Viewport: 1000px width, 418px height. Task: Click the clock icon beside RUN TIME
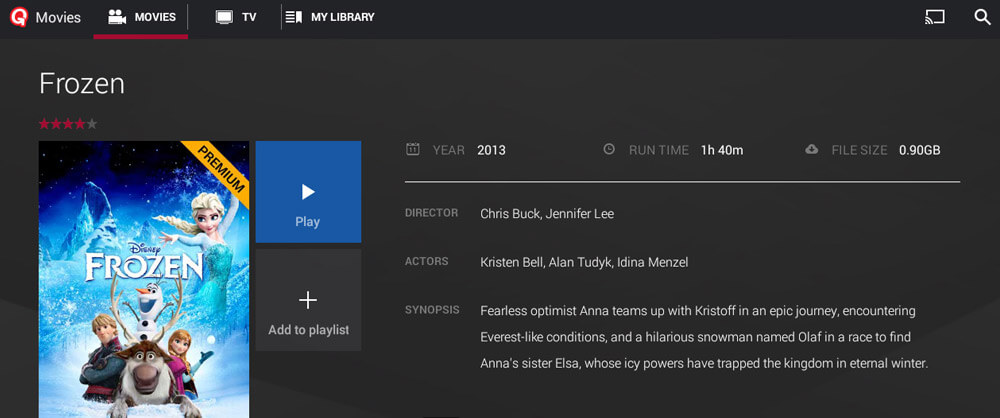coord(609,149)
